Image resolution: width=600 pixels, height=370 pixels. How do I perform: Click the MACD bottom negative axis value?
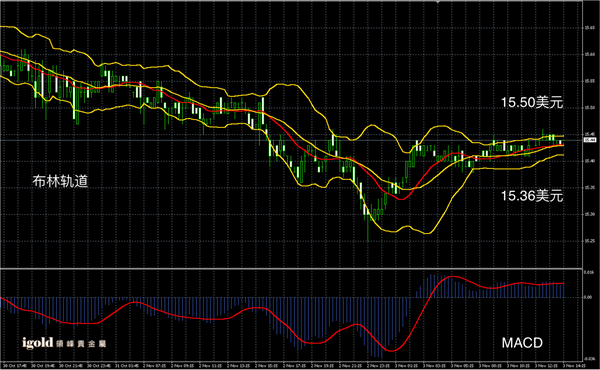point(589,359)
